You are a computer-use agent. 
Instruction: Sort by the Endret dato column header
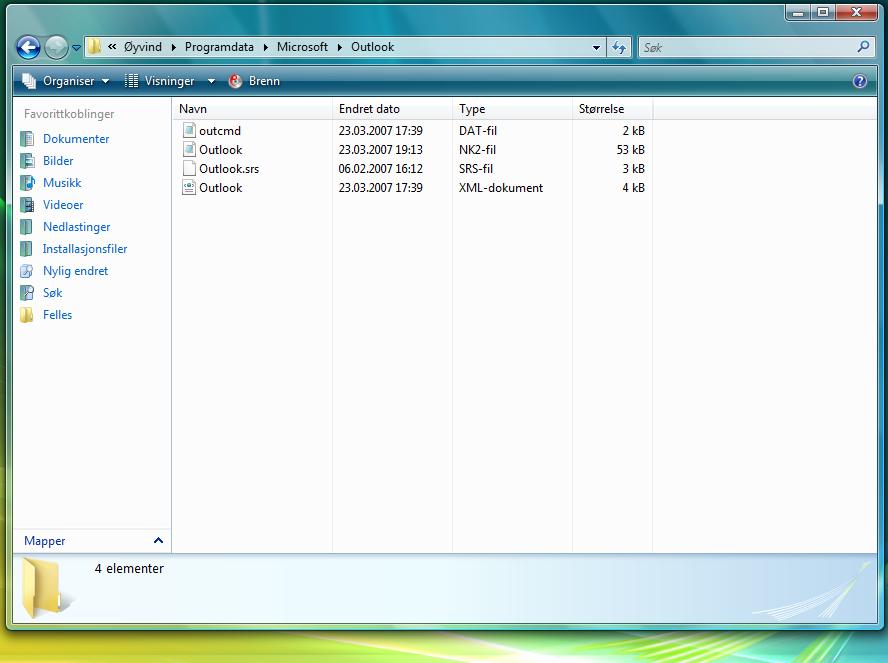point(392,109)
